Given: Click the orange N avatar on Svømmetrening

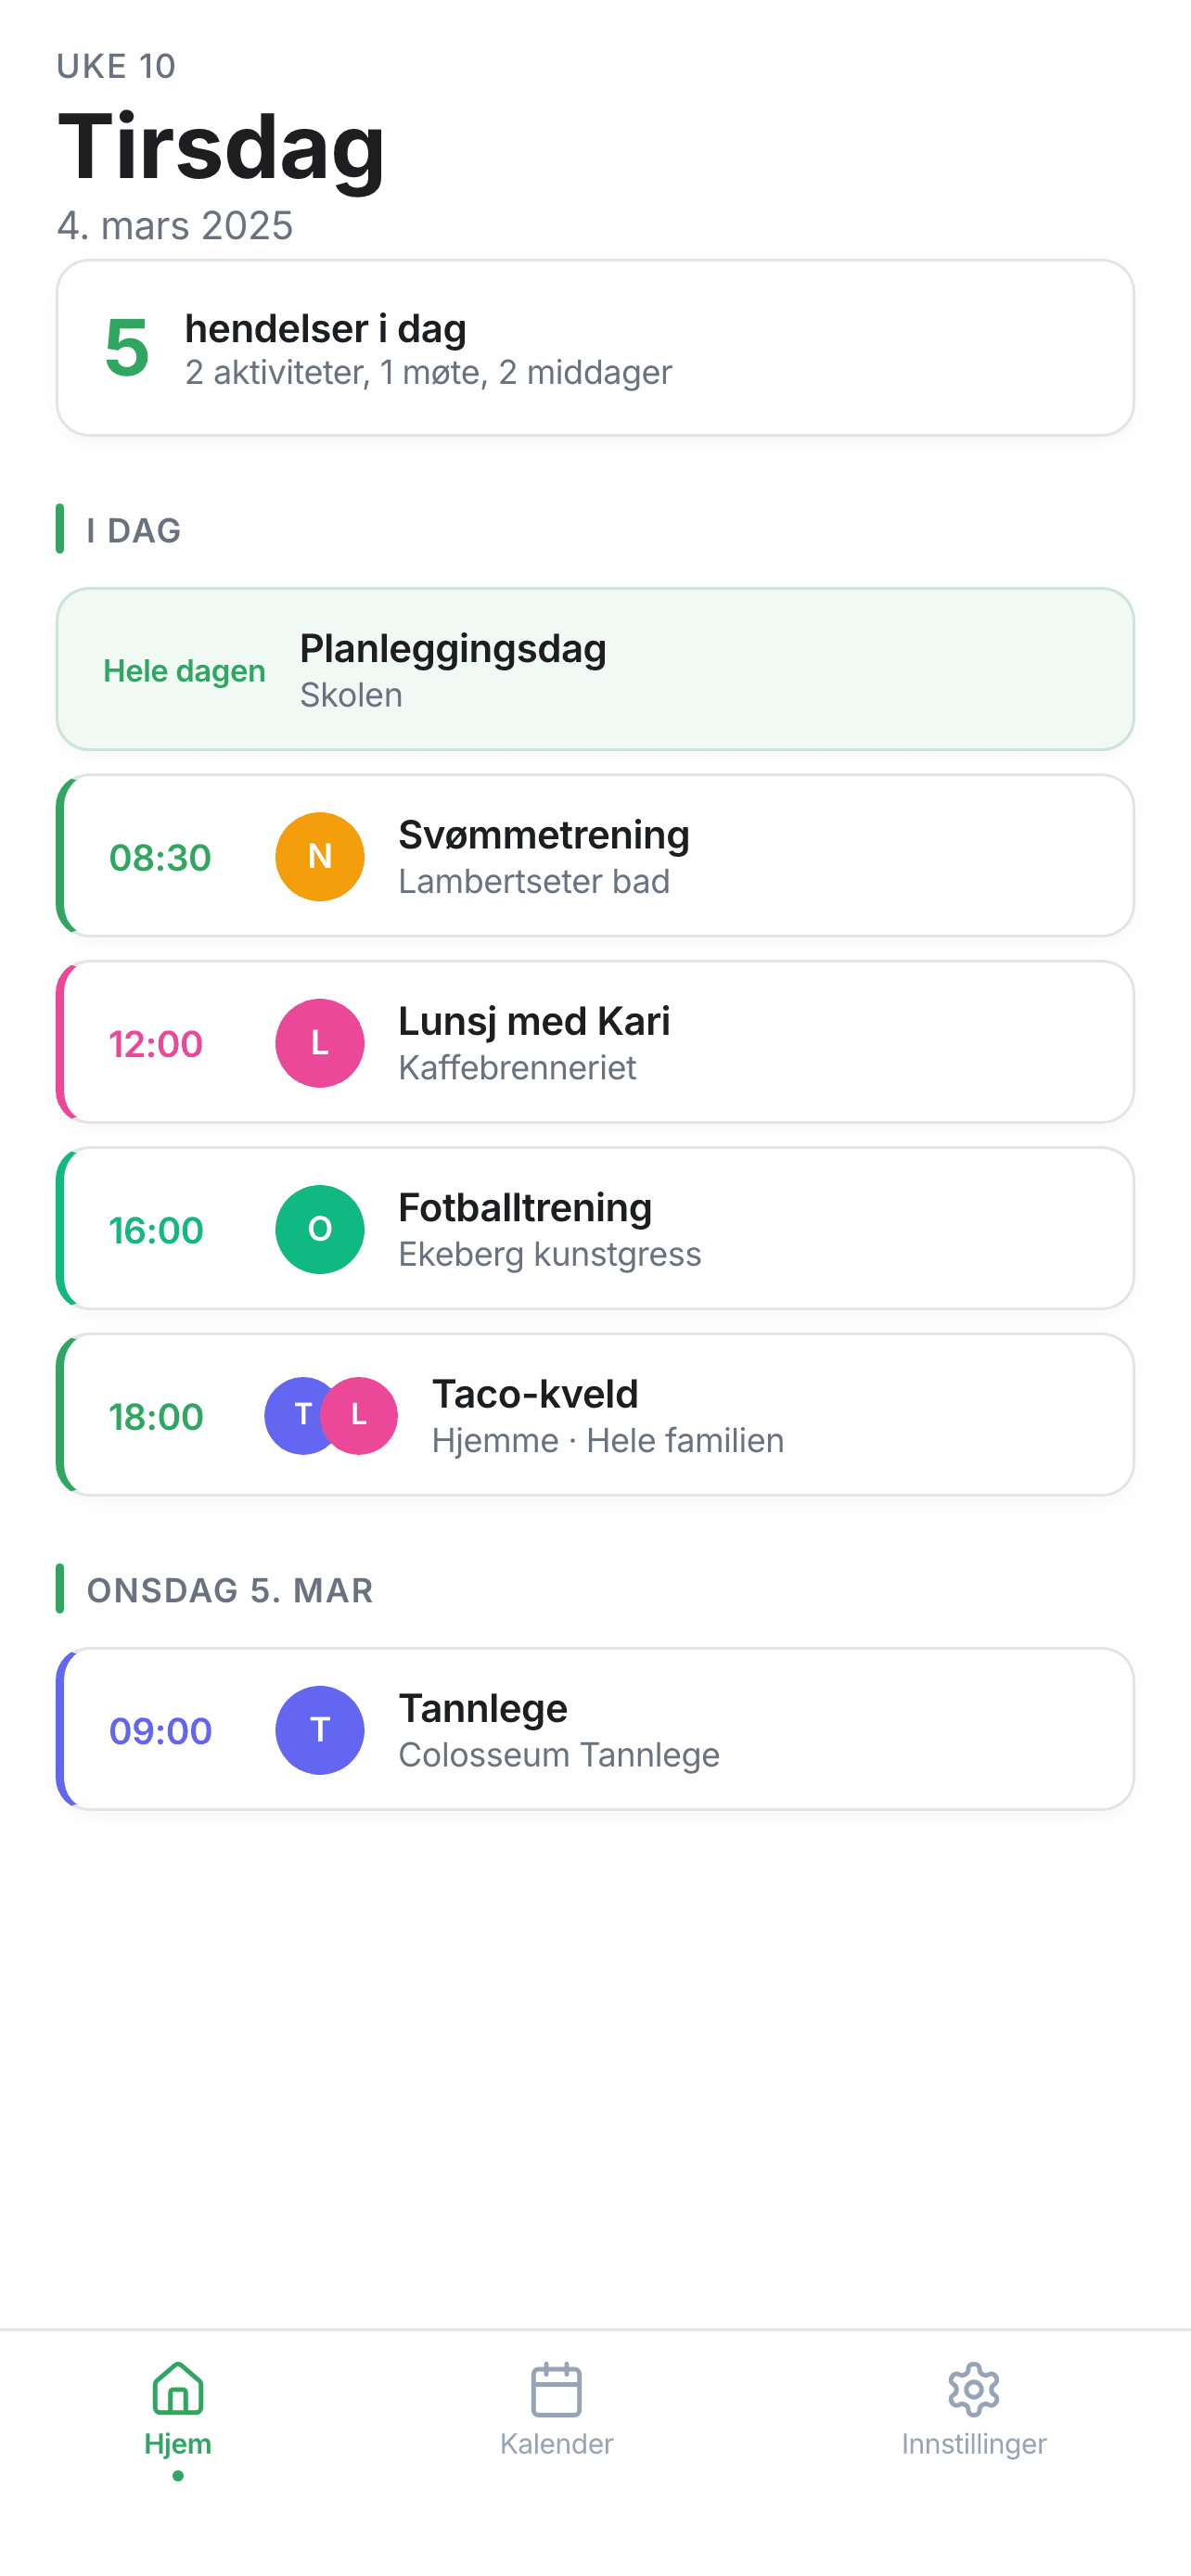Looking at the screenshot, I should (x=319, y=857).
